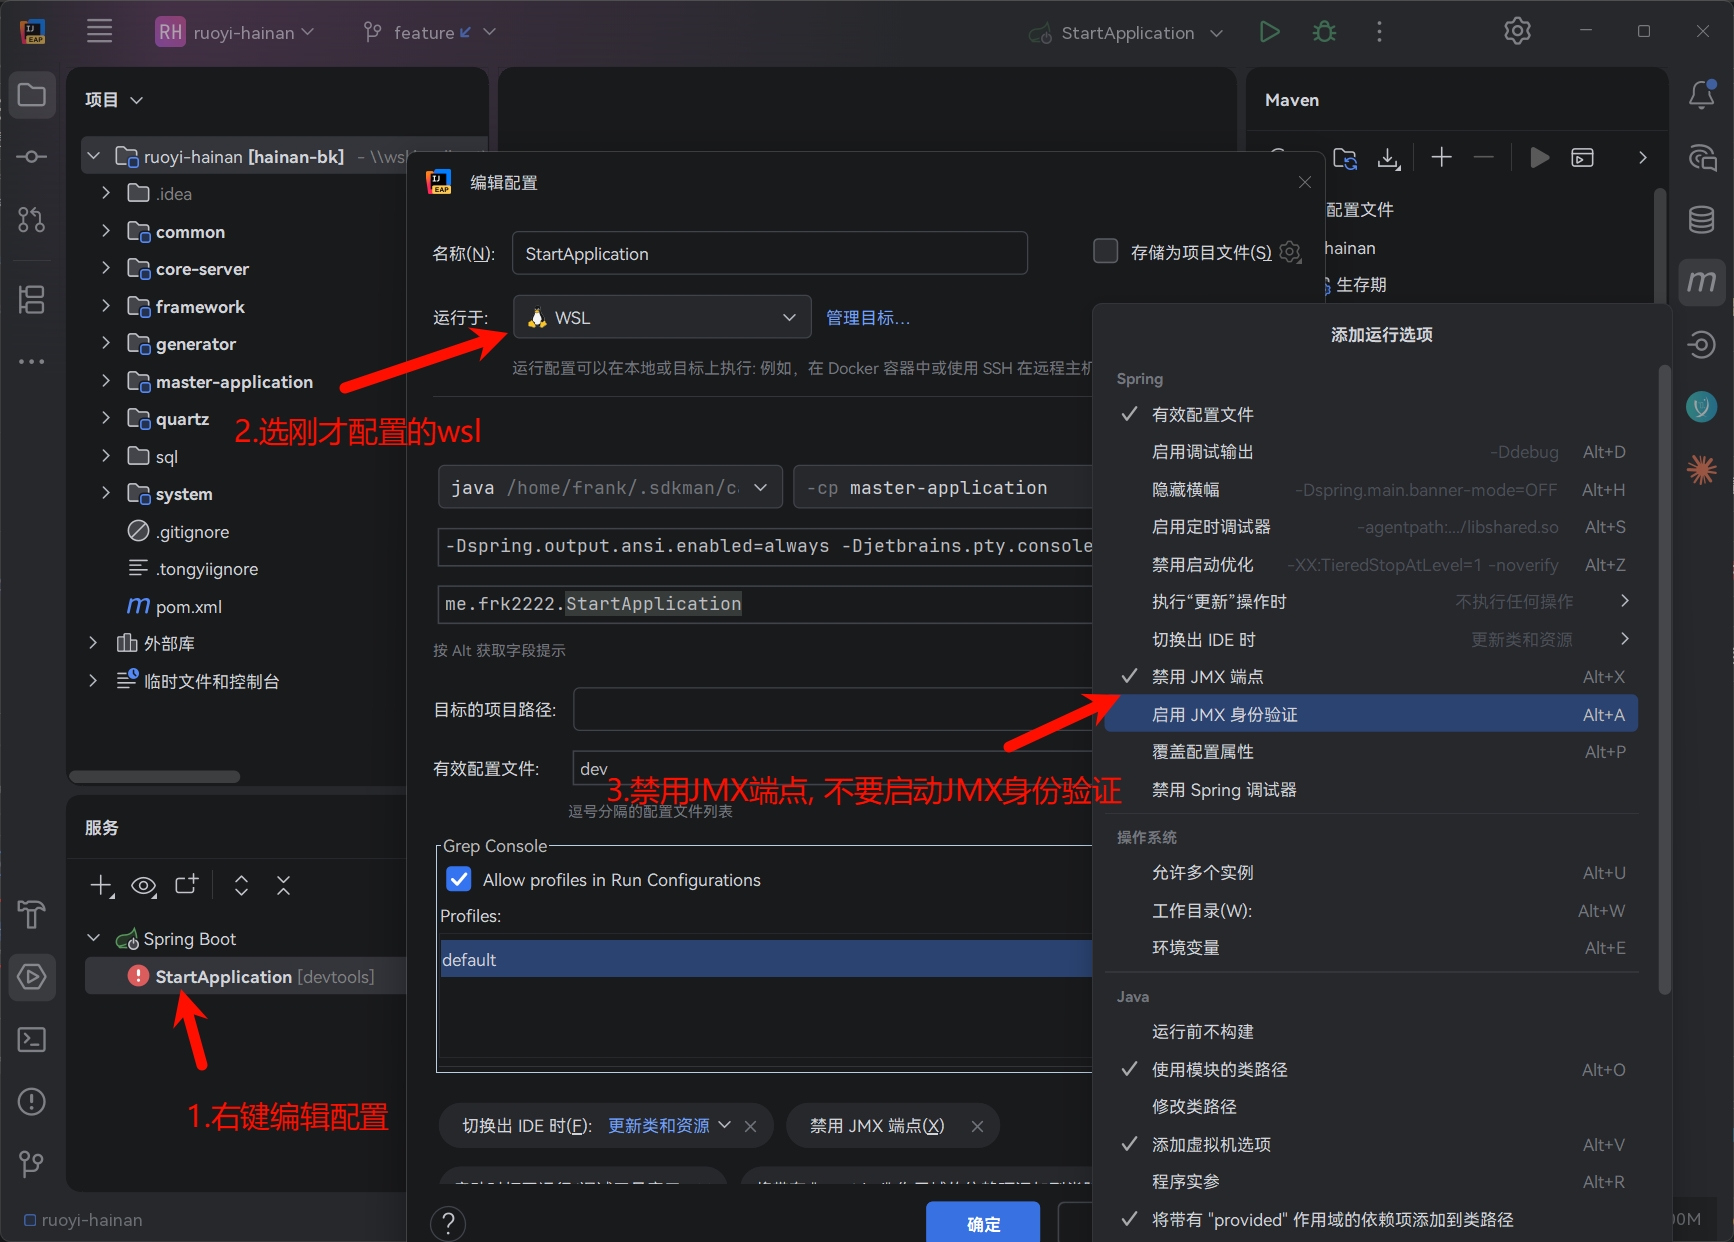Remove the 切换出 IDE 时 chip

pos(750,1127)
